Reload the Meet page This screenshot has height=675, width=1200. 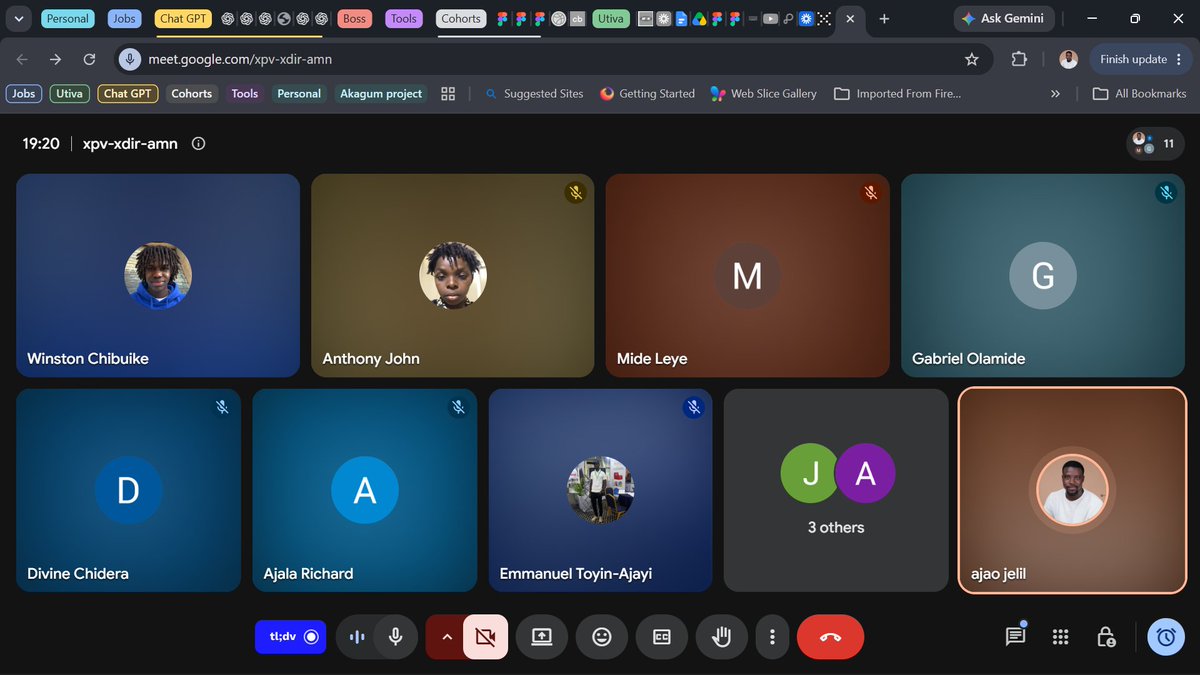(90, 59)
